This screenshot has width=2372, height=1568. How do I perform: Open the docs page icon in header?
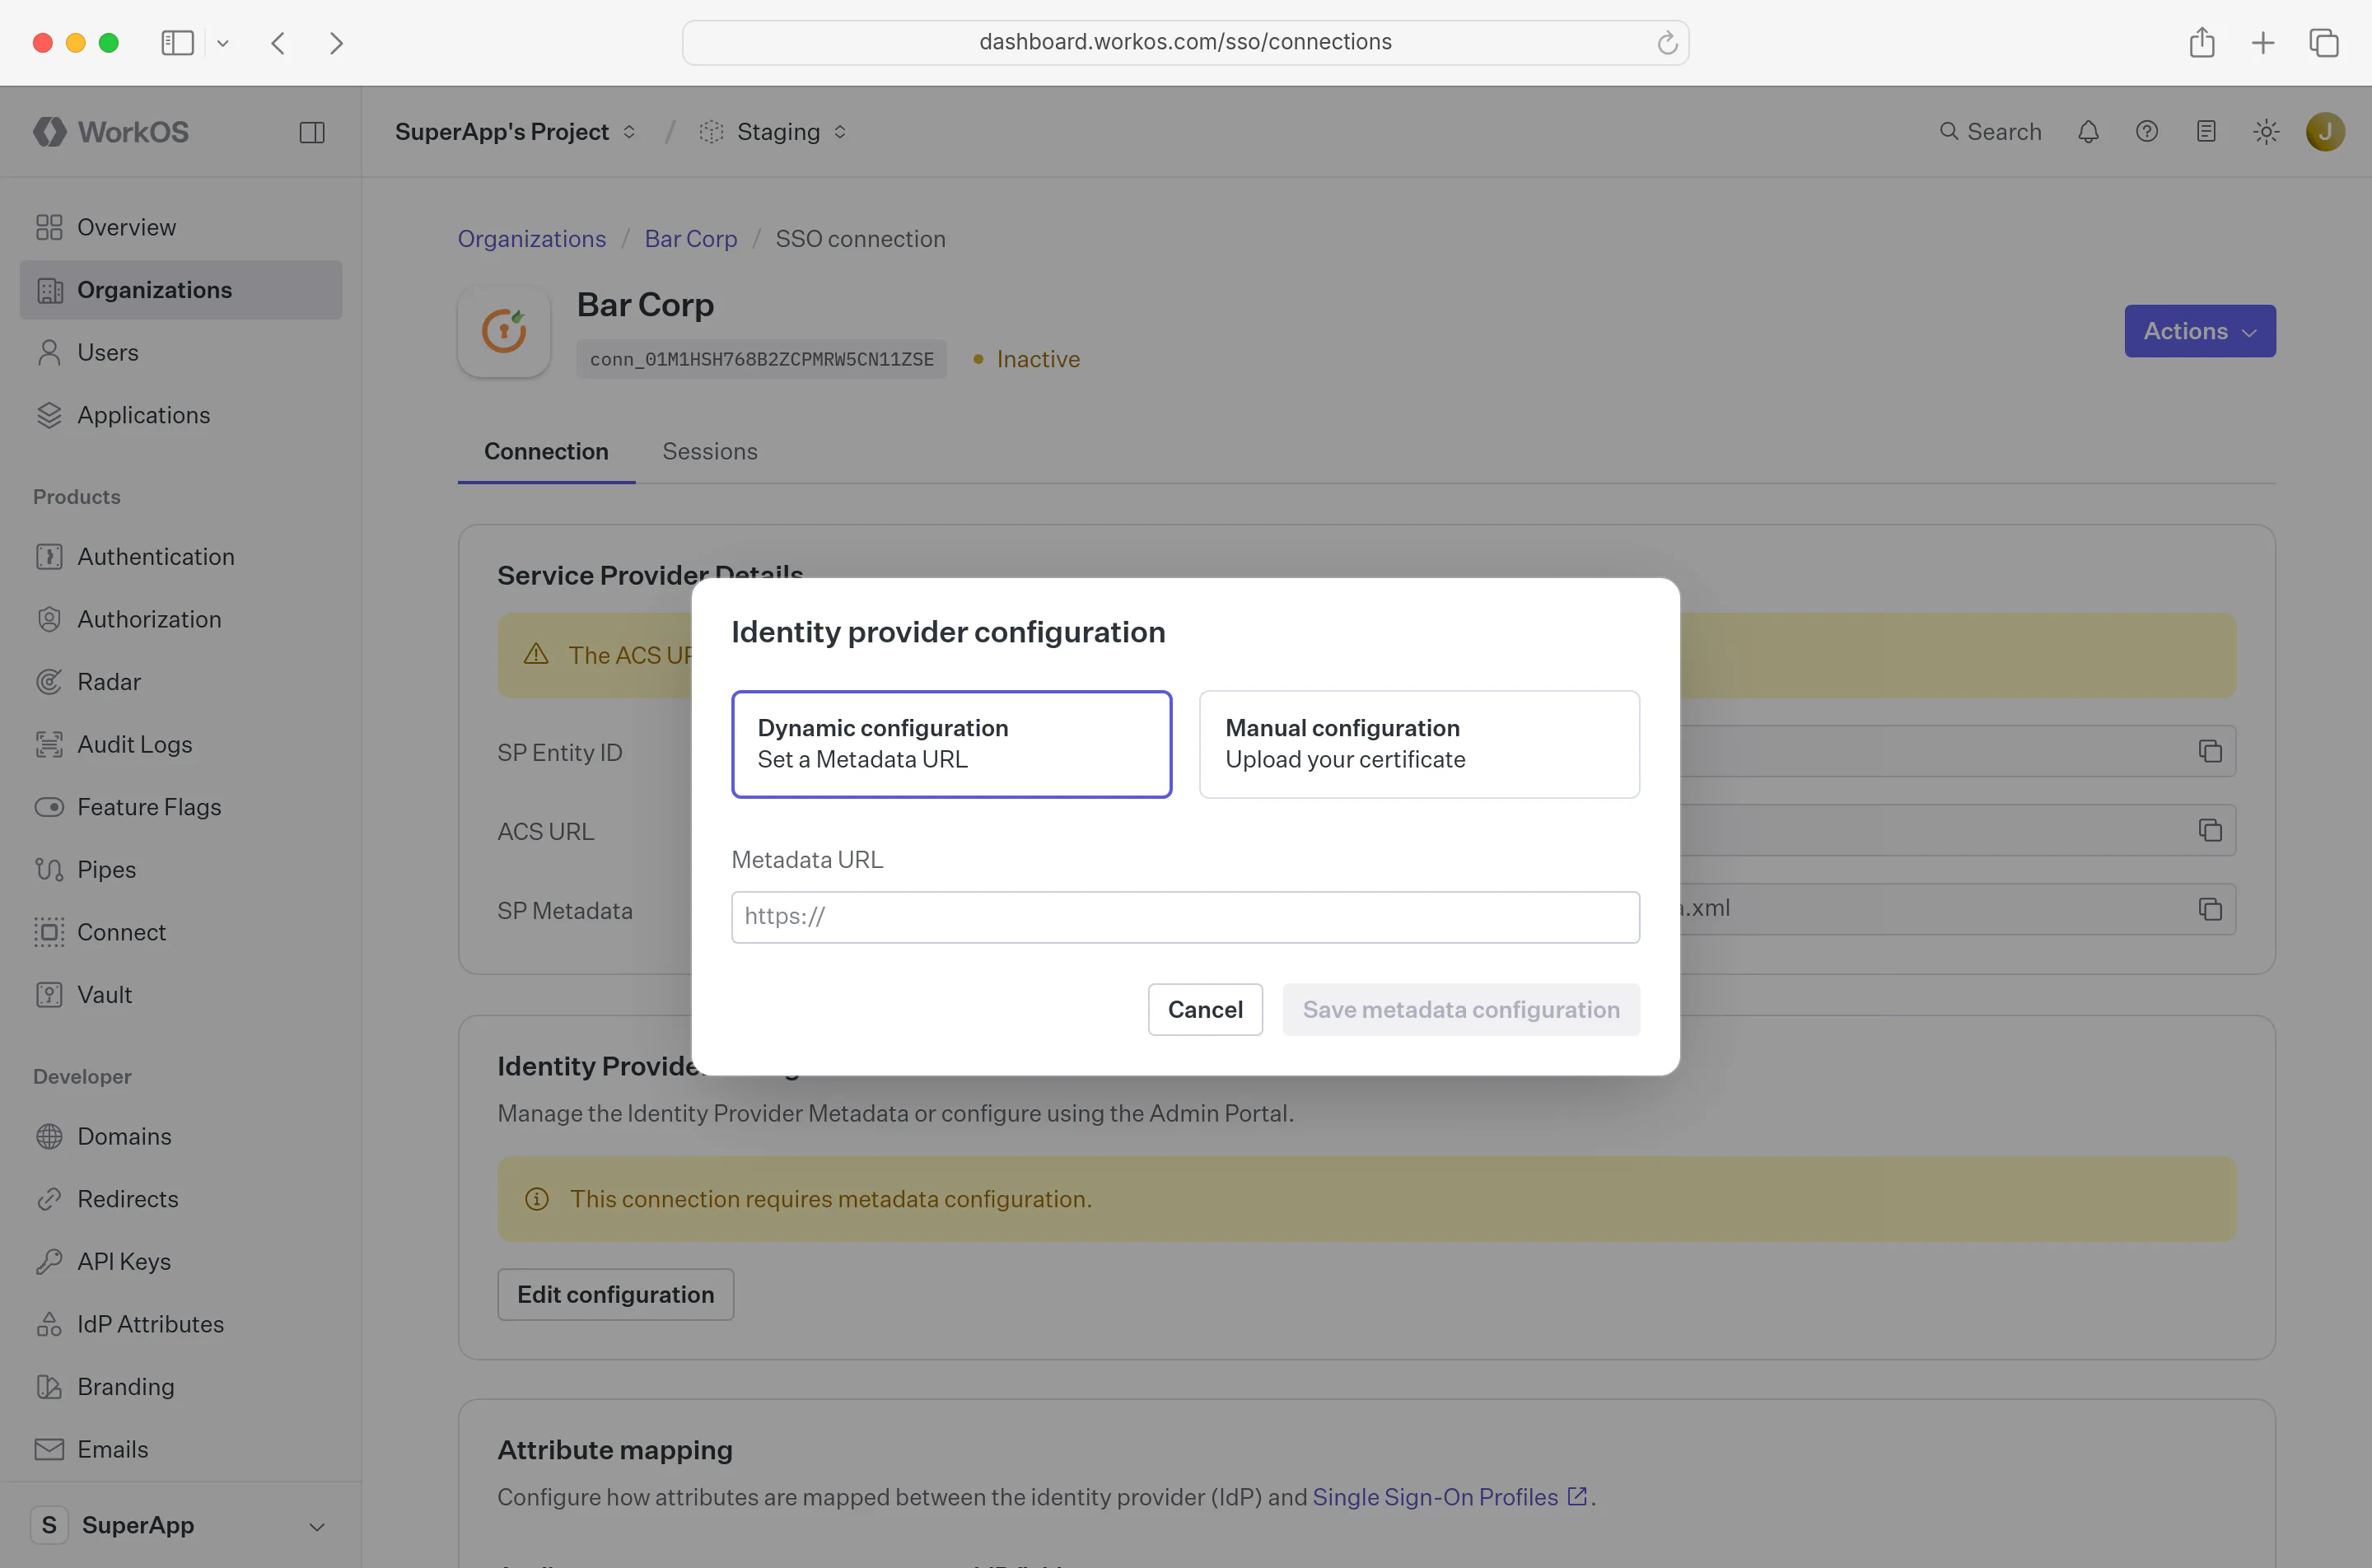click(x=2206, y=132)
